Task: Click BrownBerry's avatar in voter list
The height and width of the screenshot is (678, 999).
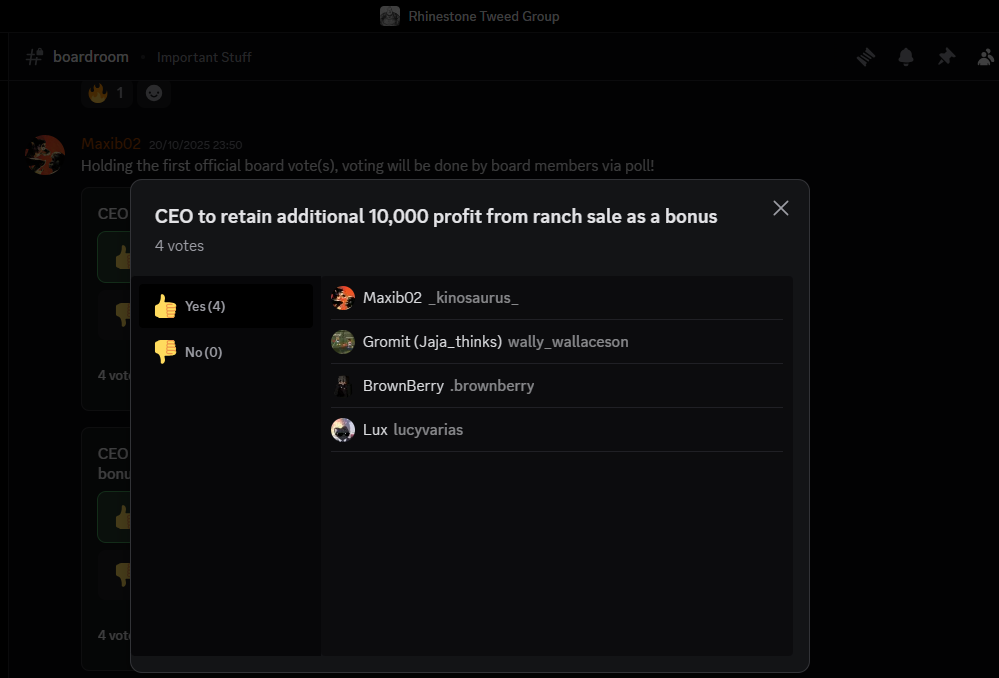Action: (x=343, y=386)
